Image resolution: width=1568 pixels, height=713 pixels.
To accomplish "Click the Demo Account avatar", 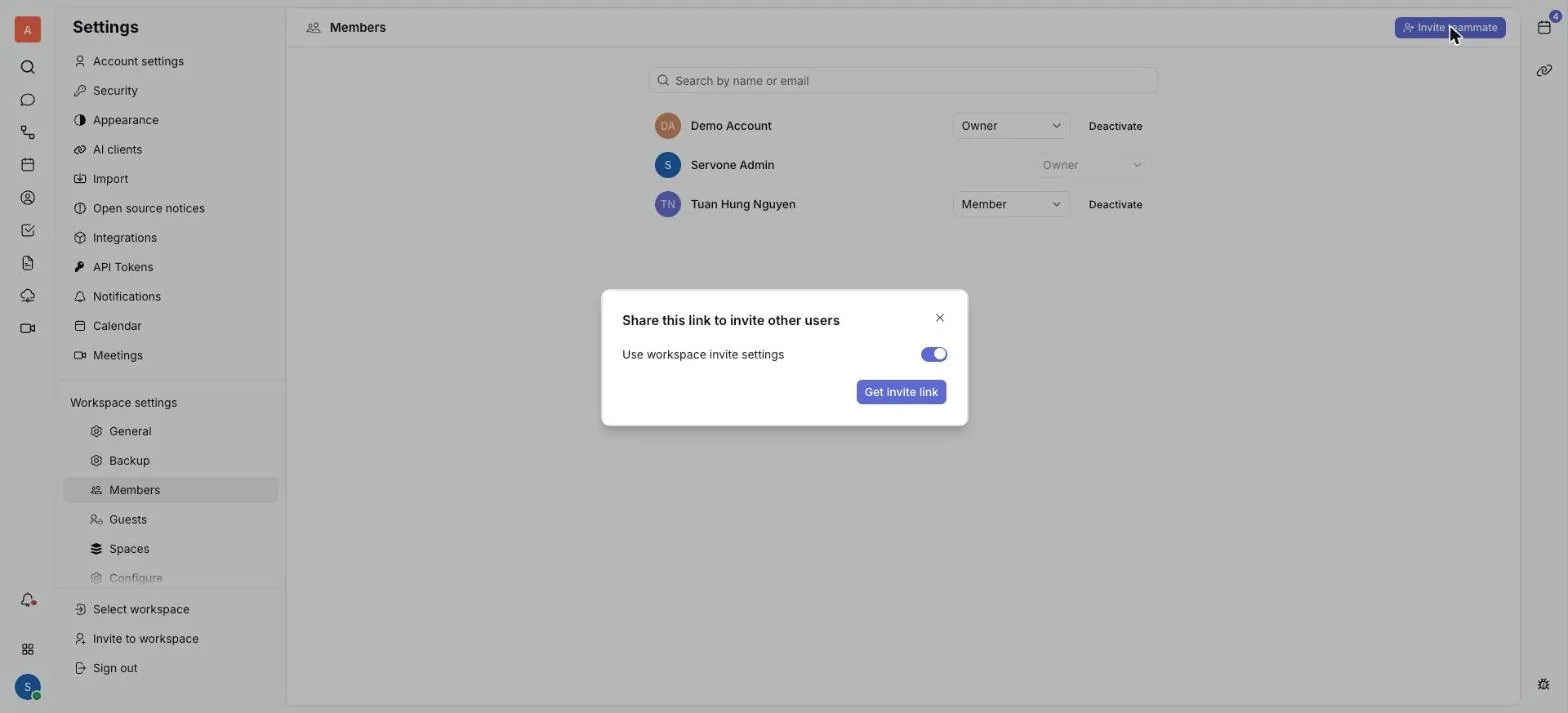I will pyautogui.click(x=668, y=126).
